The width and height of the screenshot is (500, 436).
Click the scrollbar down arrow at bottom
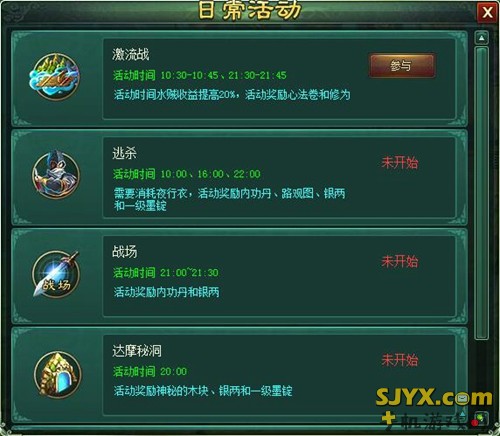pyautogui.click(x=481, y=417)
